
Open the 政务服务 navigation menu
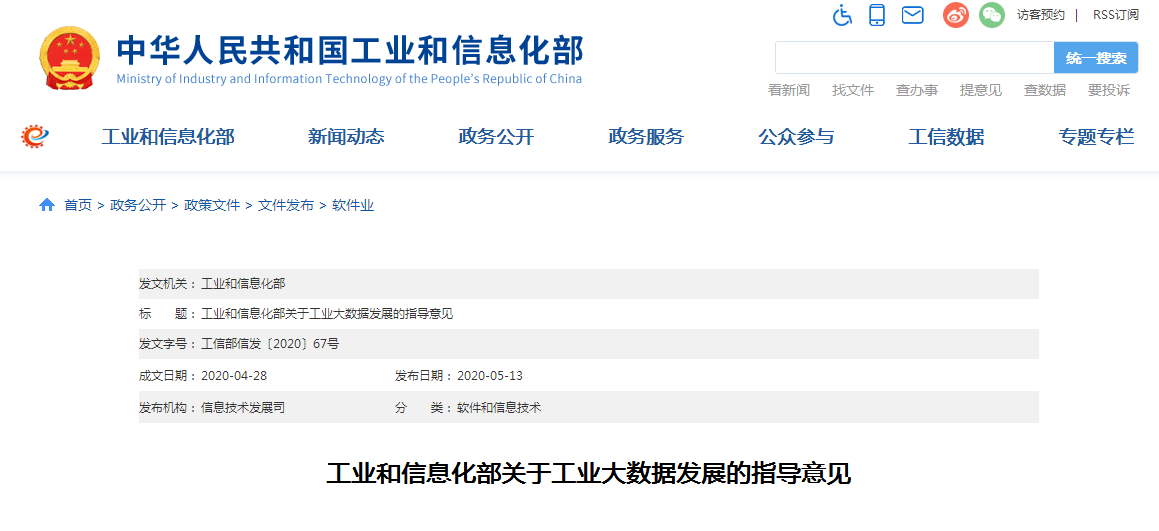[646, 137]
